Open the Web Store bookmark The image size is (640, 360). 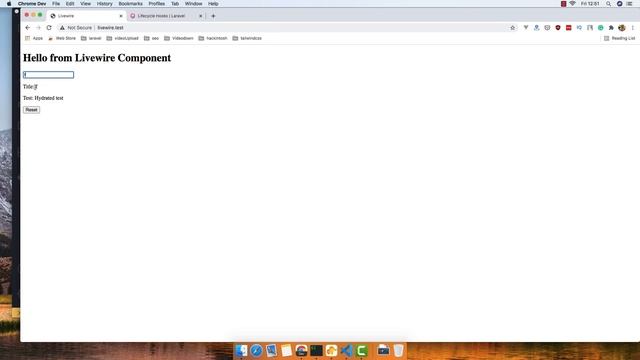coord(62,38)
